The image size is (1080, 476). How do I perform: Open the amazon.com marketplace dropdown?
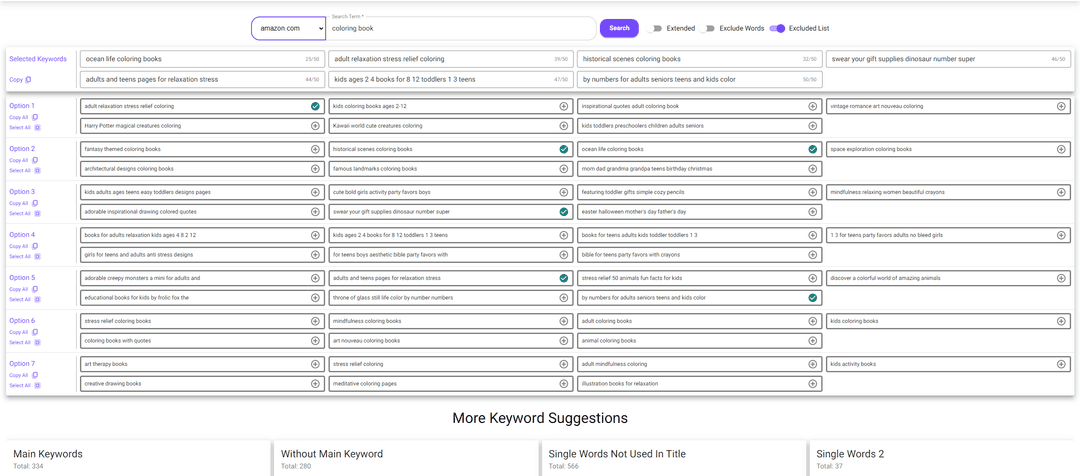point(287,28)
